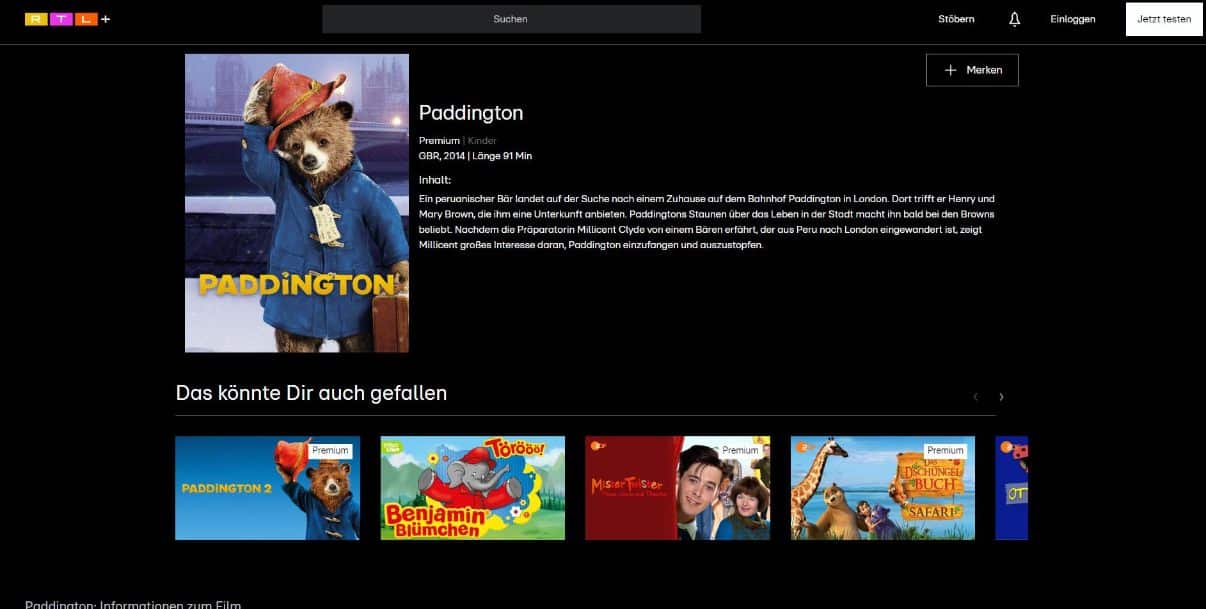Screen dimensions: 1206x609
Task: Go to Einloggen
Action: pyautogui.click(x=1072, y=19)
